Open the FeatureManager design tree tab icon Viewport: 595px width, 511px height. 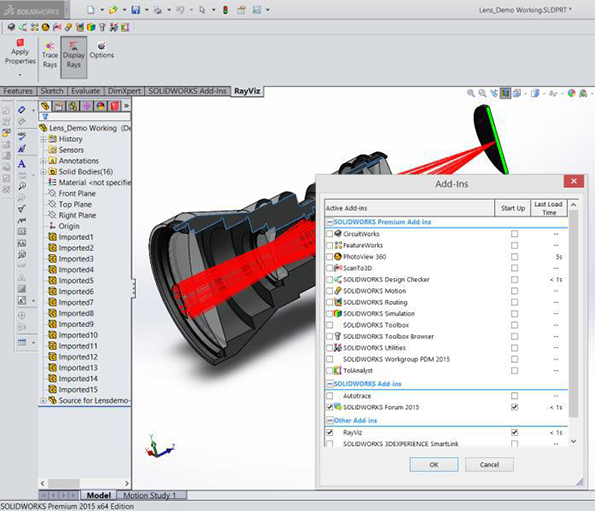tap(45, 106)
